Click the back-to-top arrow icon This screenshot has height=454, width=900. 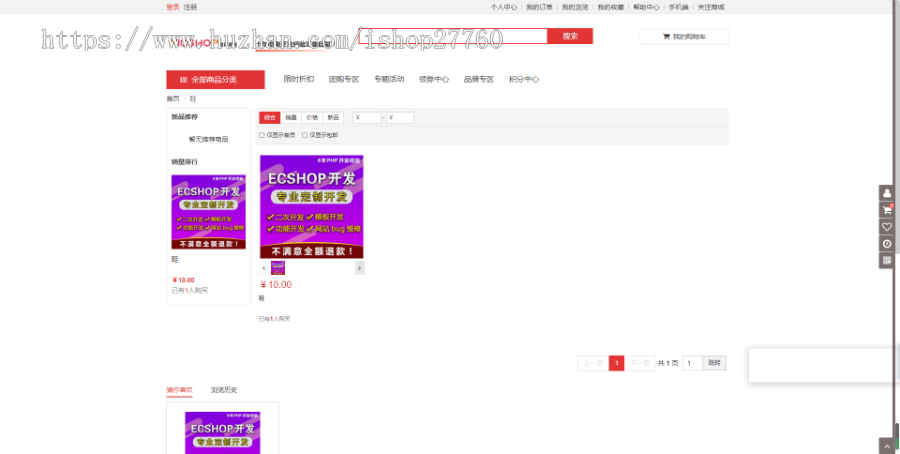[887, 445]
